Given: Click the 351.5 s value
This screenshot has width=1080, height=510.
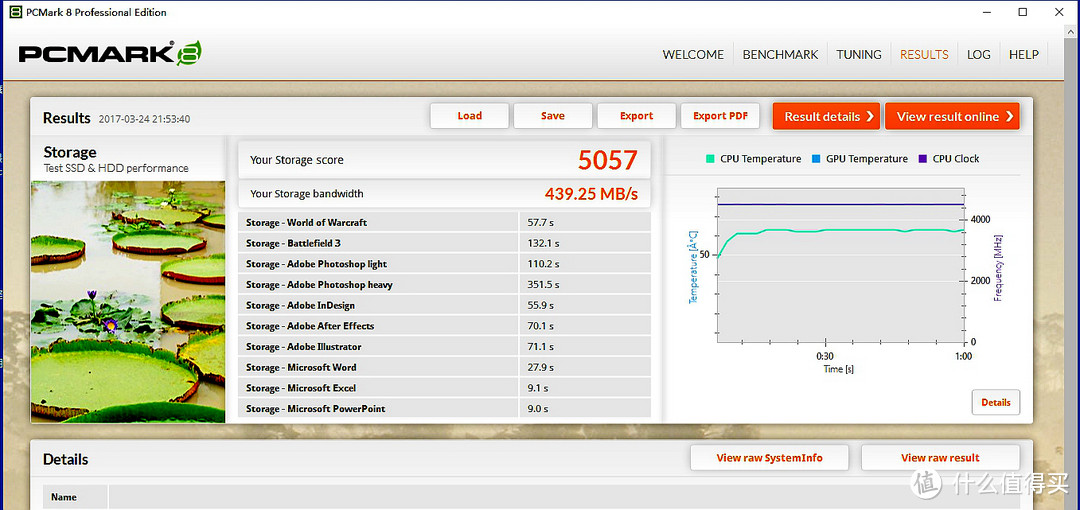Looking at the screenshot, I should pos(543,285).
